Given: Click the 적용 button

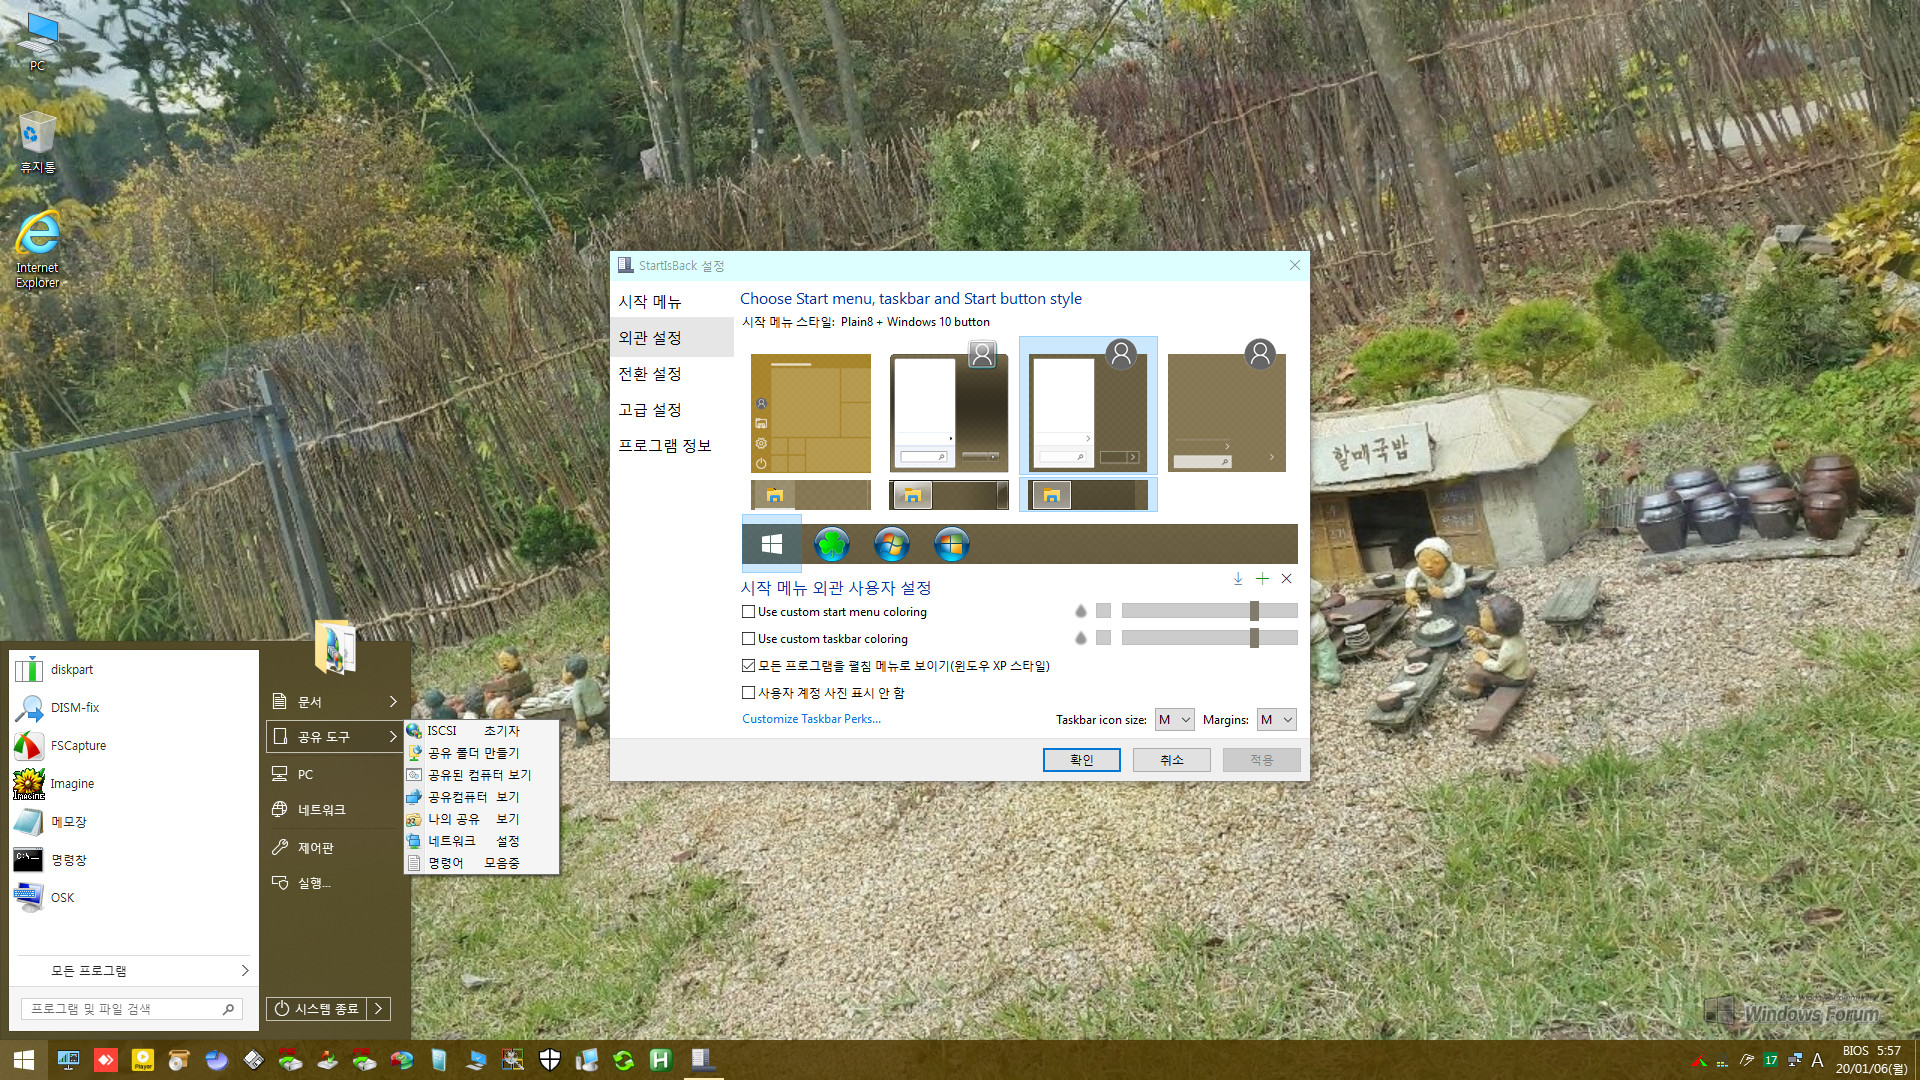Looking at the screenshot, I should (1262, 760).
